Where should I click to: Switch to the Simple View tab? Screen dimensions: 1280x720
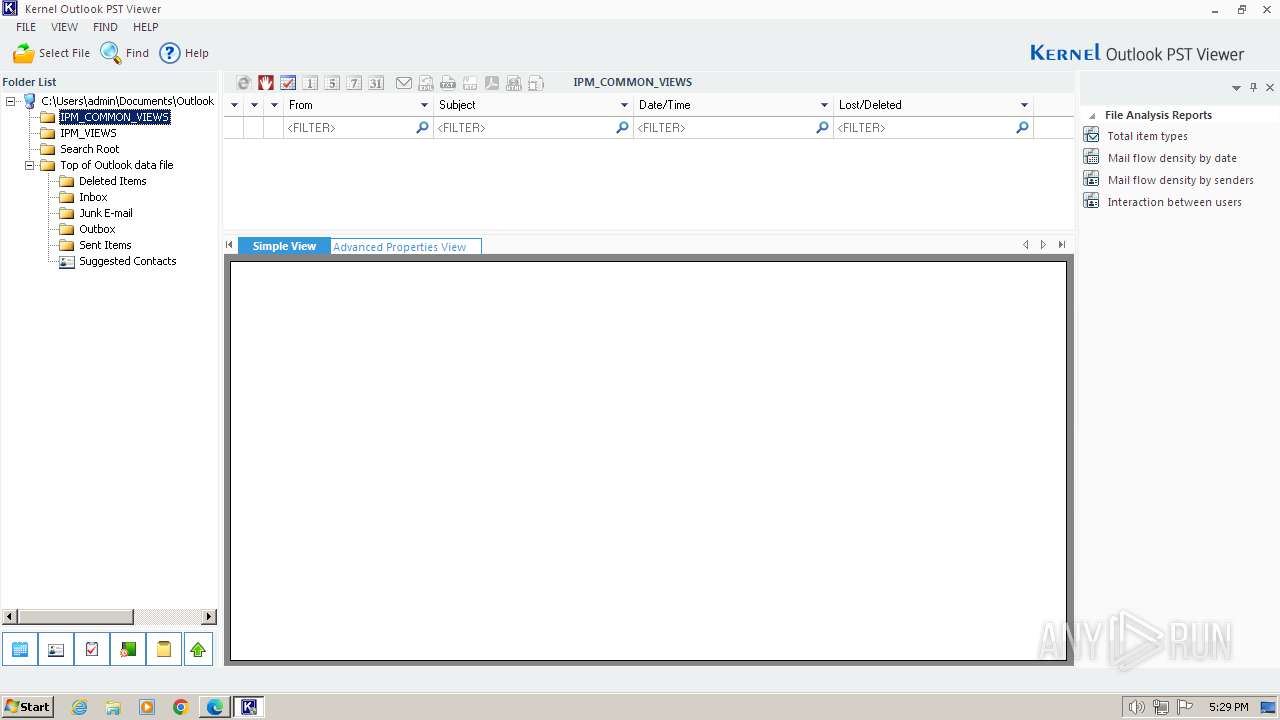pyautogui.click(x=284, y=246)
